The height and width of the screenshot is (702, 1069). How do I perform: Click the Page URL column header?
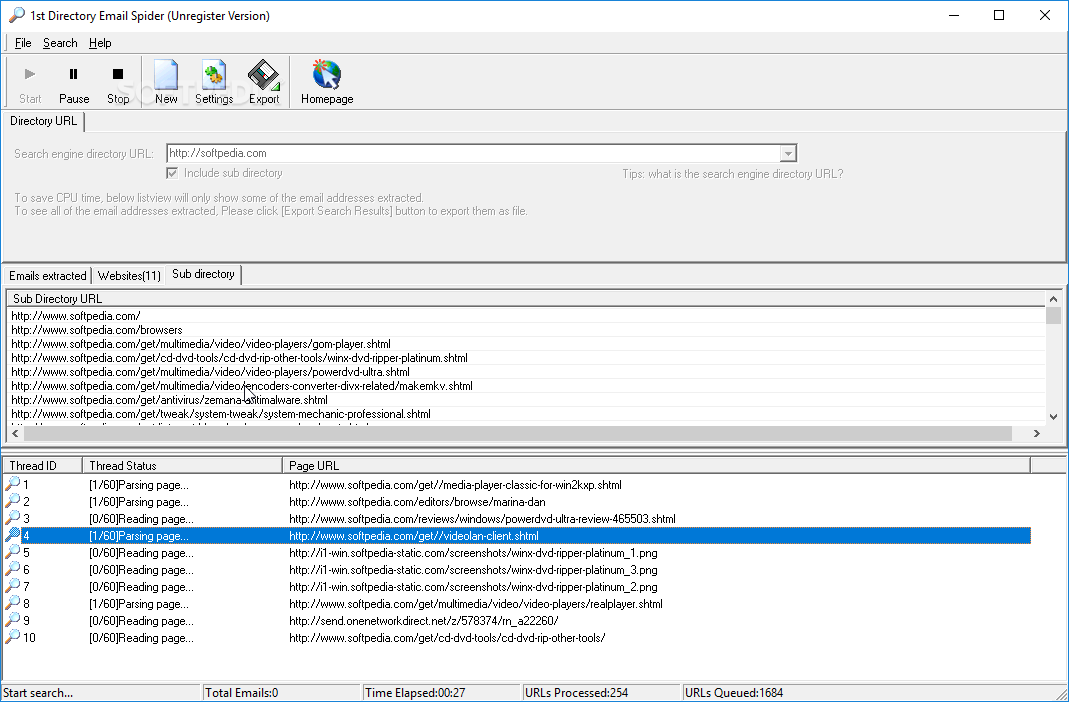tap(656, 466)
